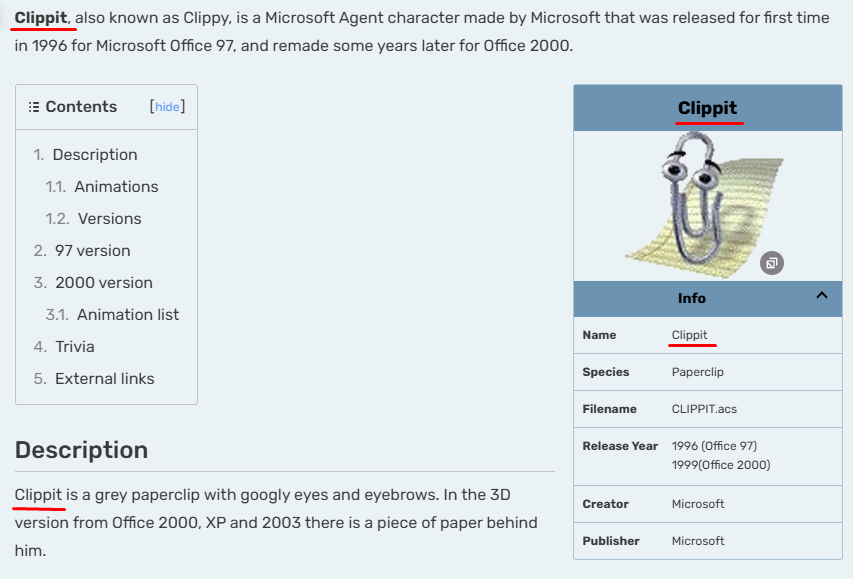The height and width of the screenshot is (579, 853).
Task: Jump to Versions section
Action: [109, 219]
